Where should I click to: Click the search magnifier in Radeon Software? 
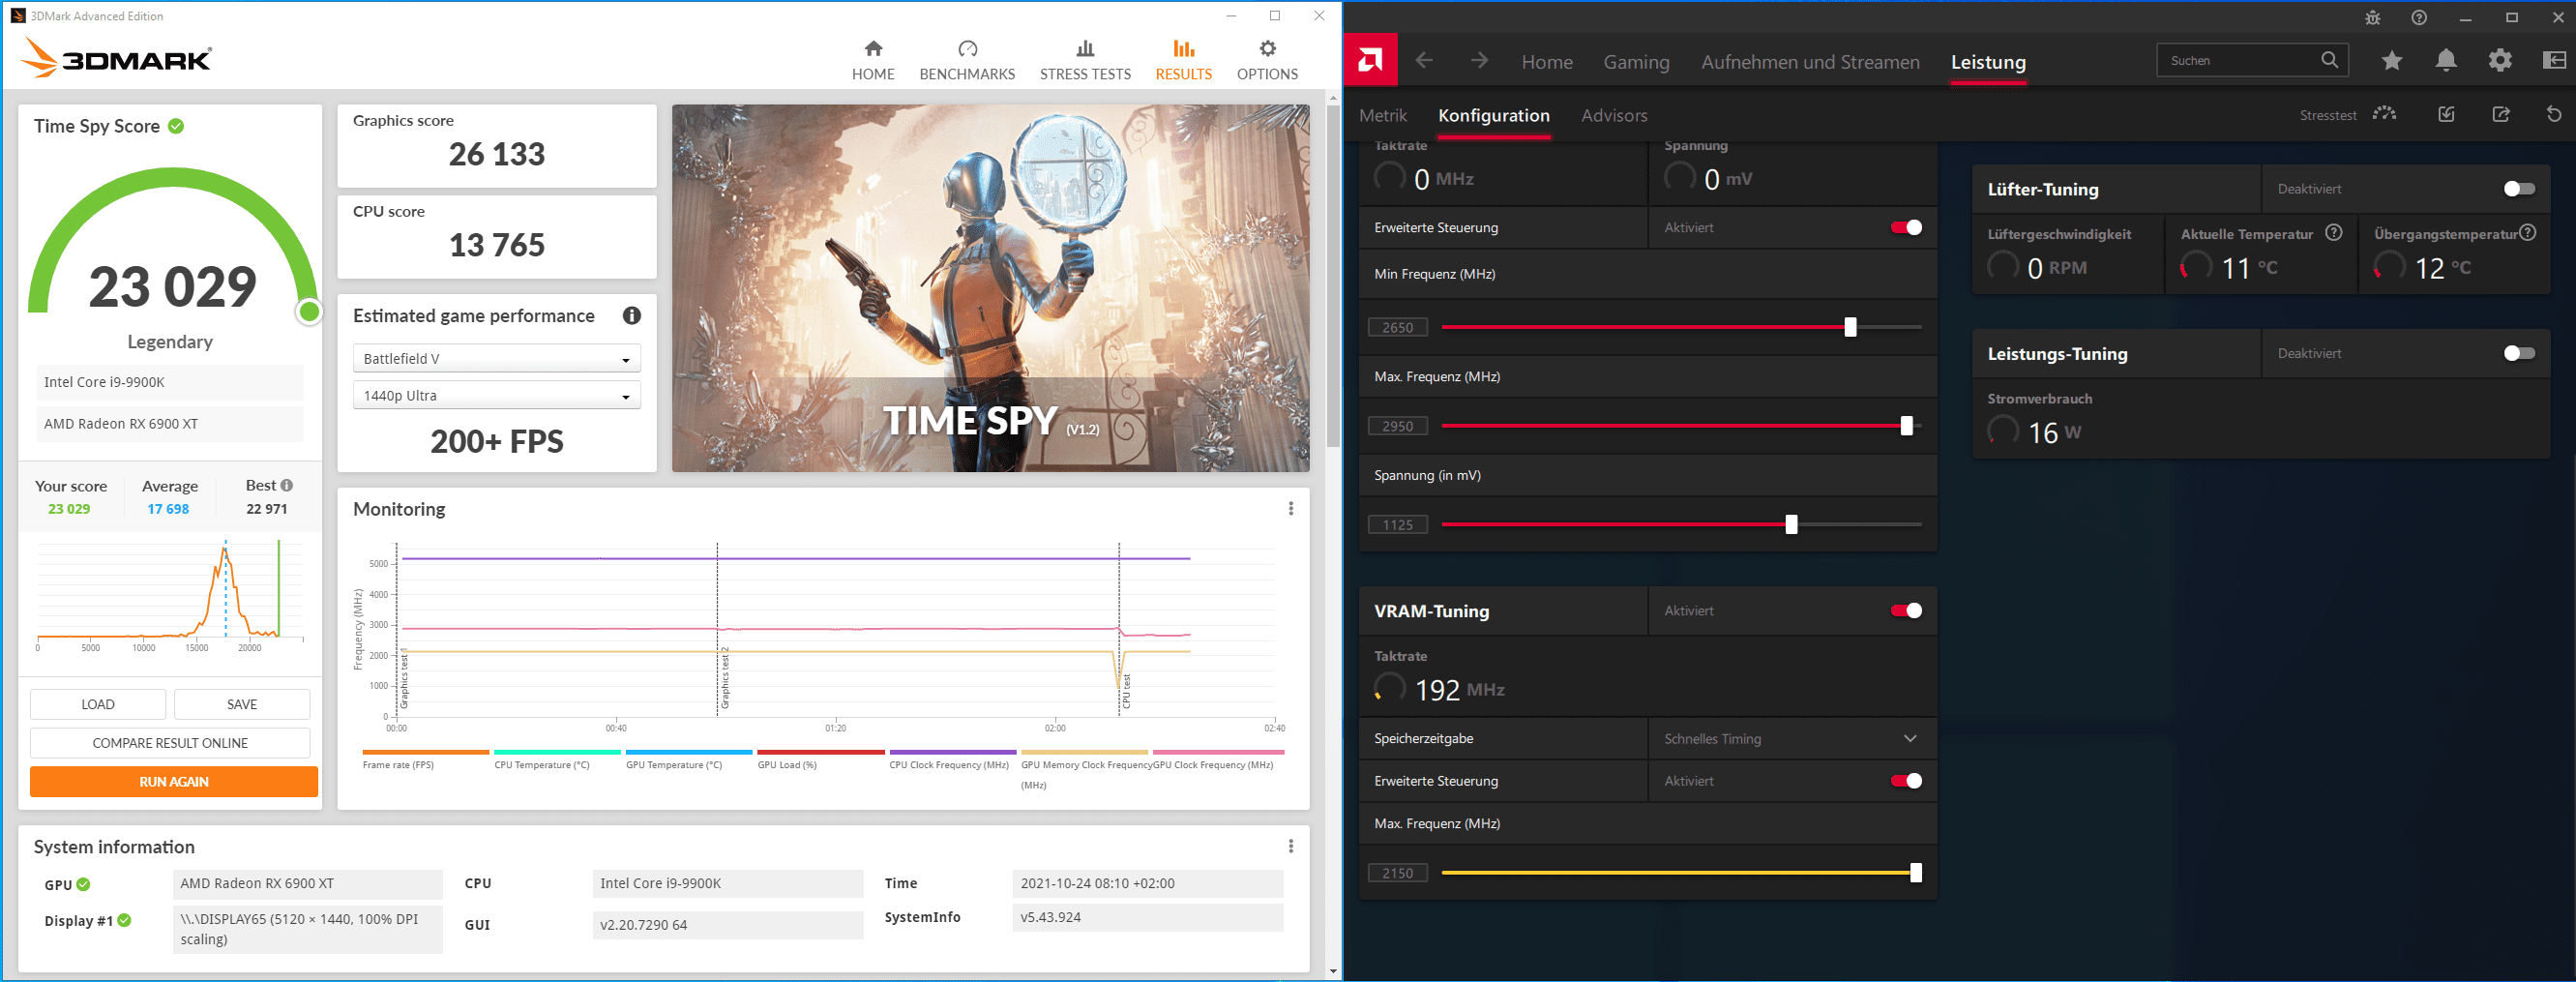[2329, 60]
